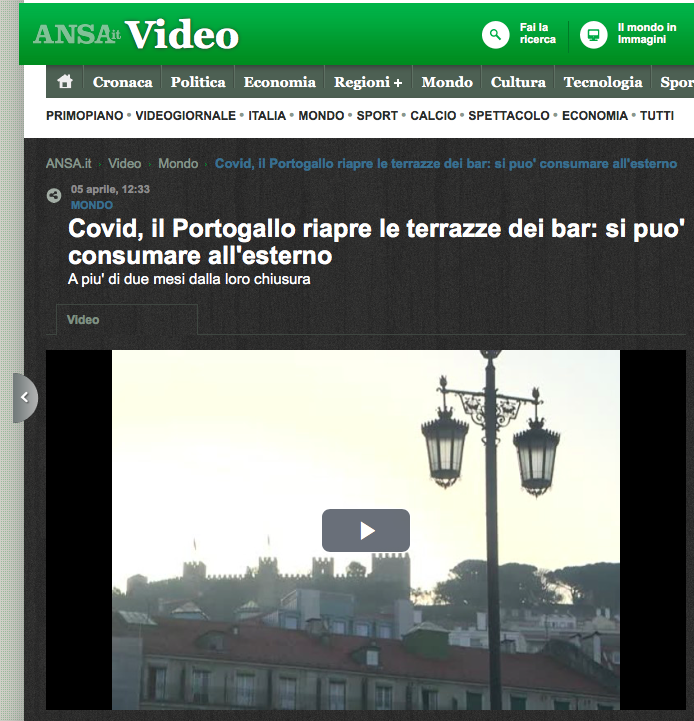The height and width of the screenshot is (721, 694).
Task: Go to Cultura section
Action: click(x=518, y=82)
